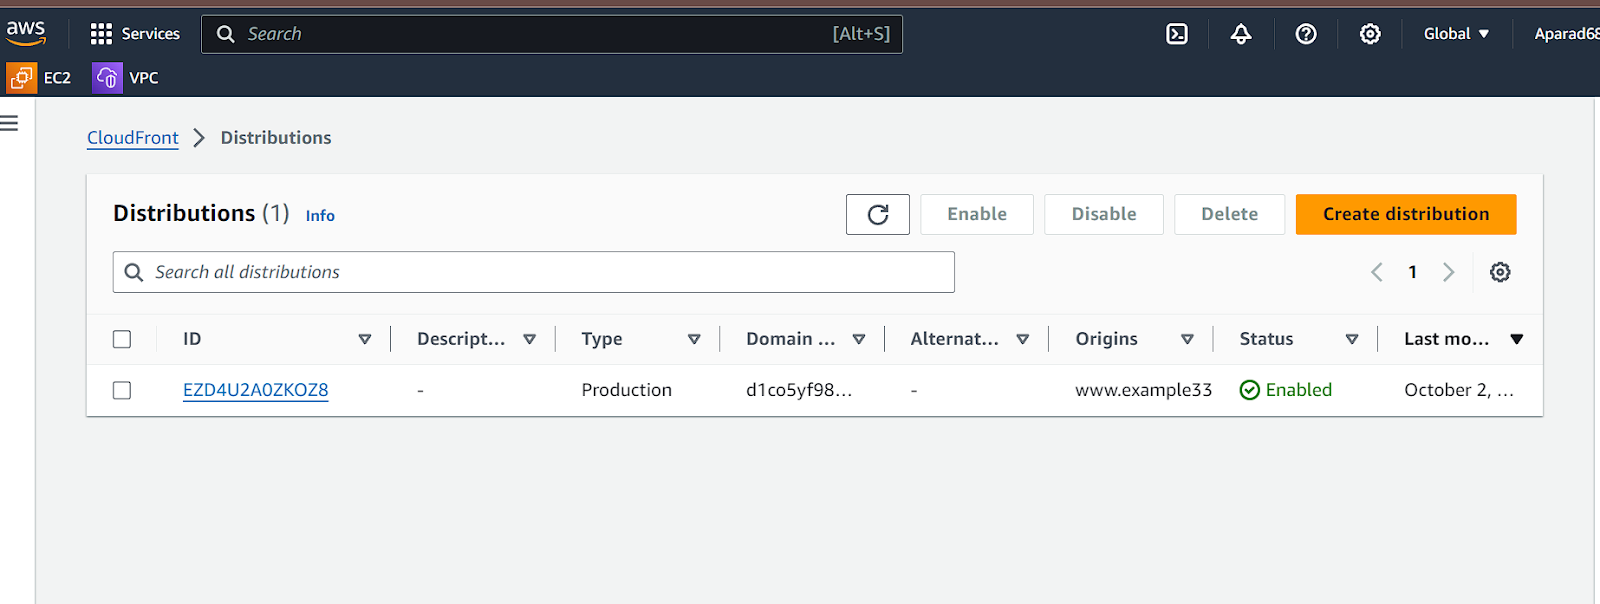Click the Delete button
The height and width of the screenshot is (604, 1600).
click(x=1230, y=214)
